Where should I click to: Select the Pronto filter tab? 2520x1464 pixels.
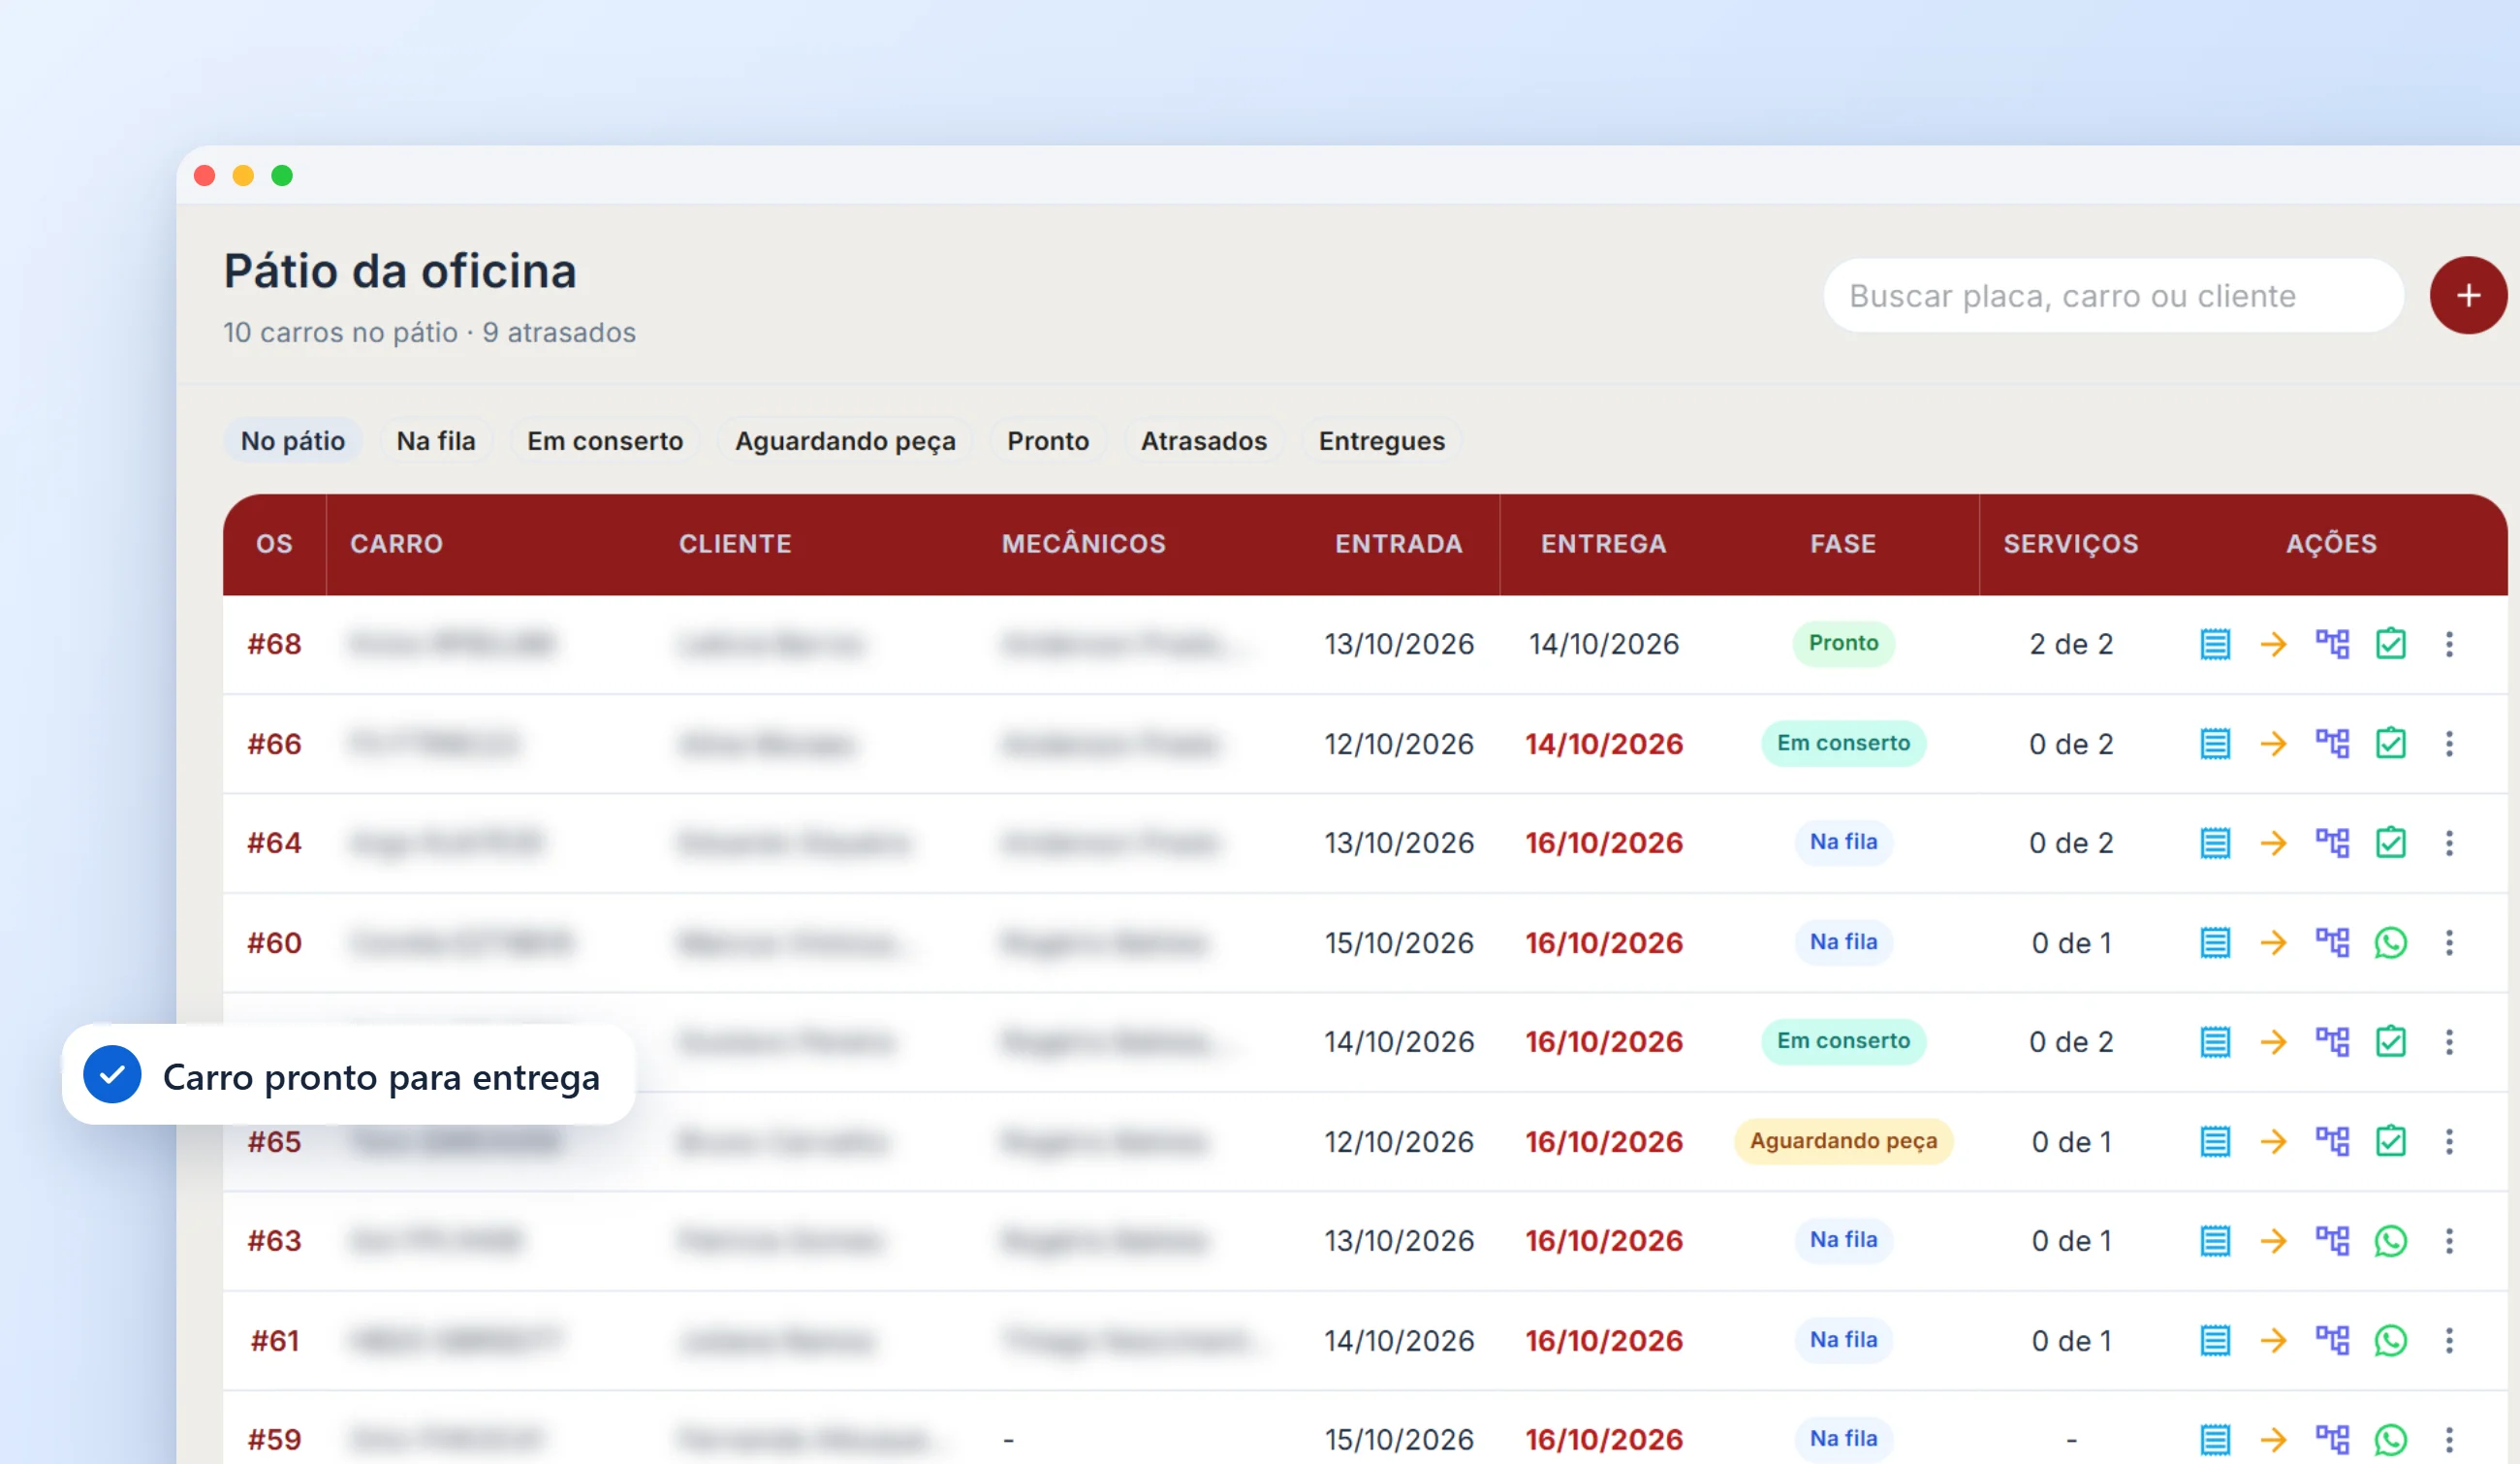tap(1048, 441)
